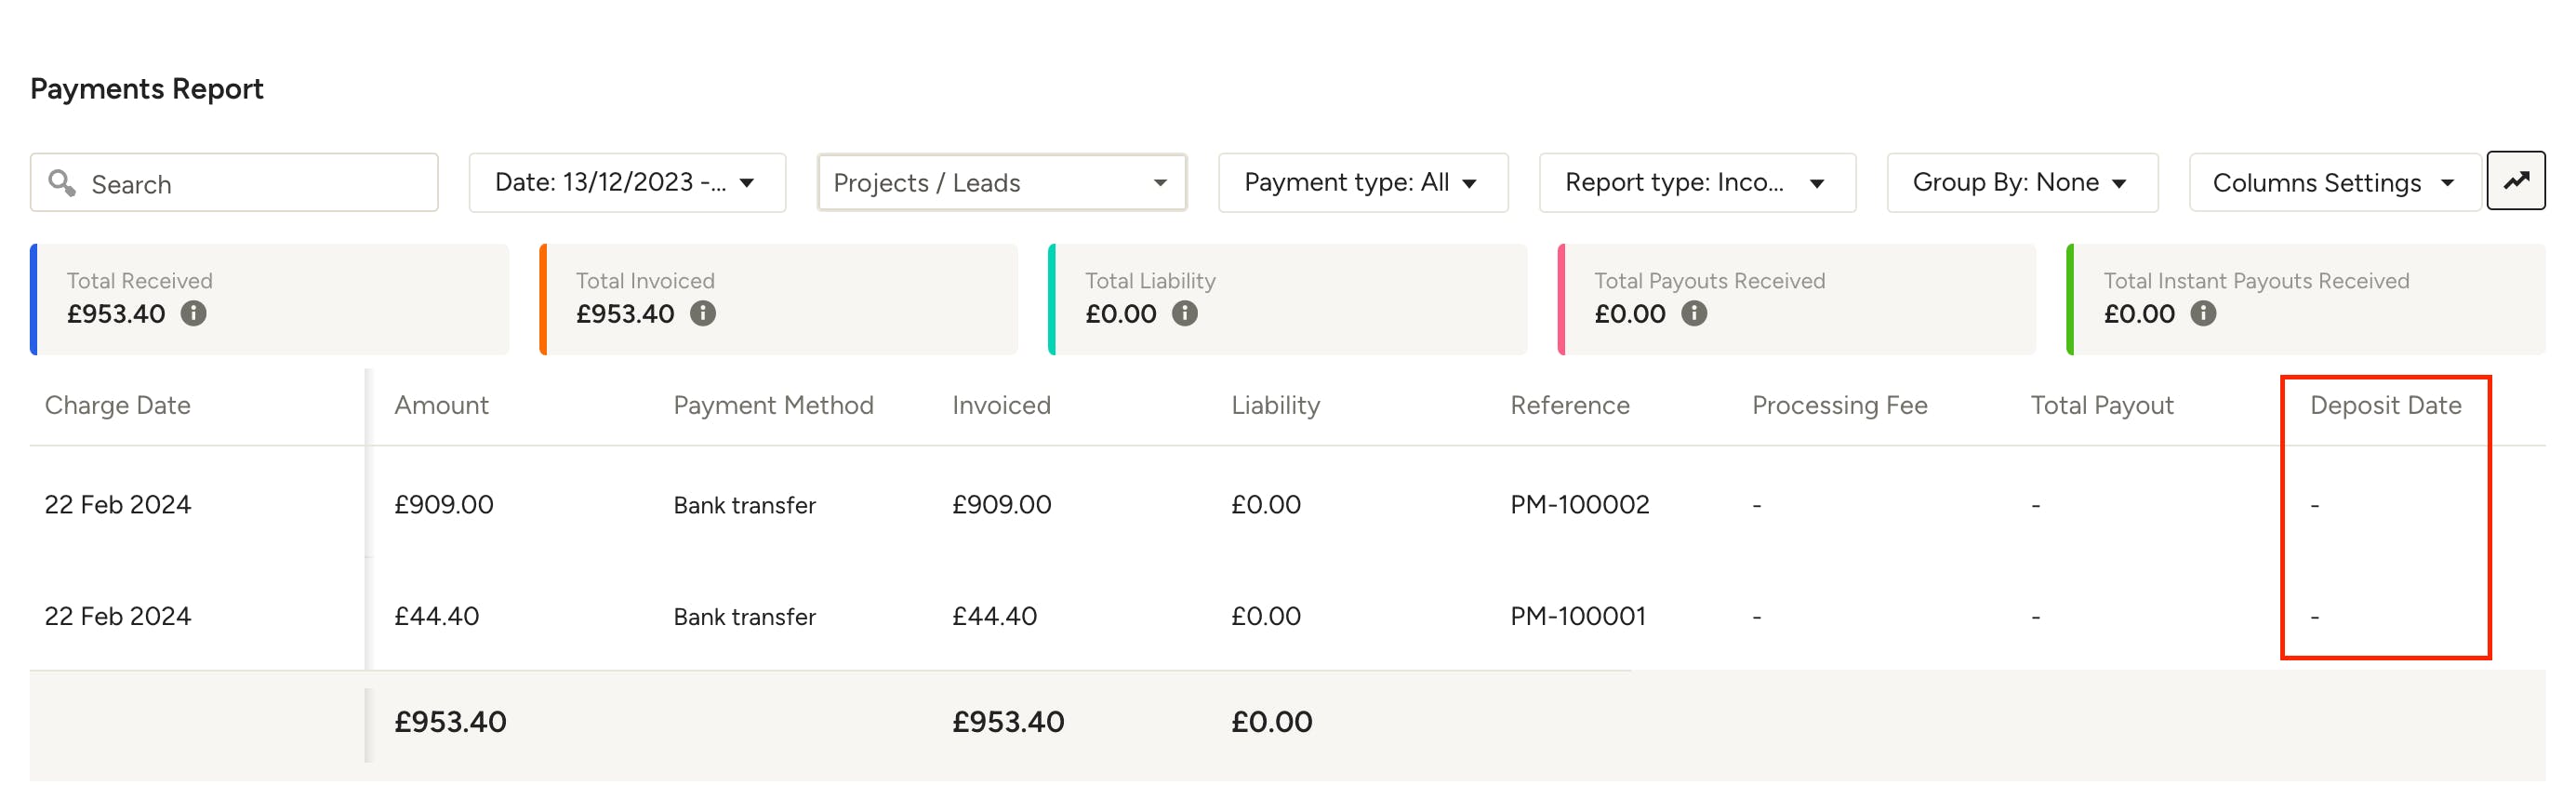Open Columns Settings menu
2576x785 pixels.
pyautogui.click(x=2334, y=183)
